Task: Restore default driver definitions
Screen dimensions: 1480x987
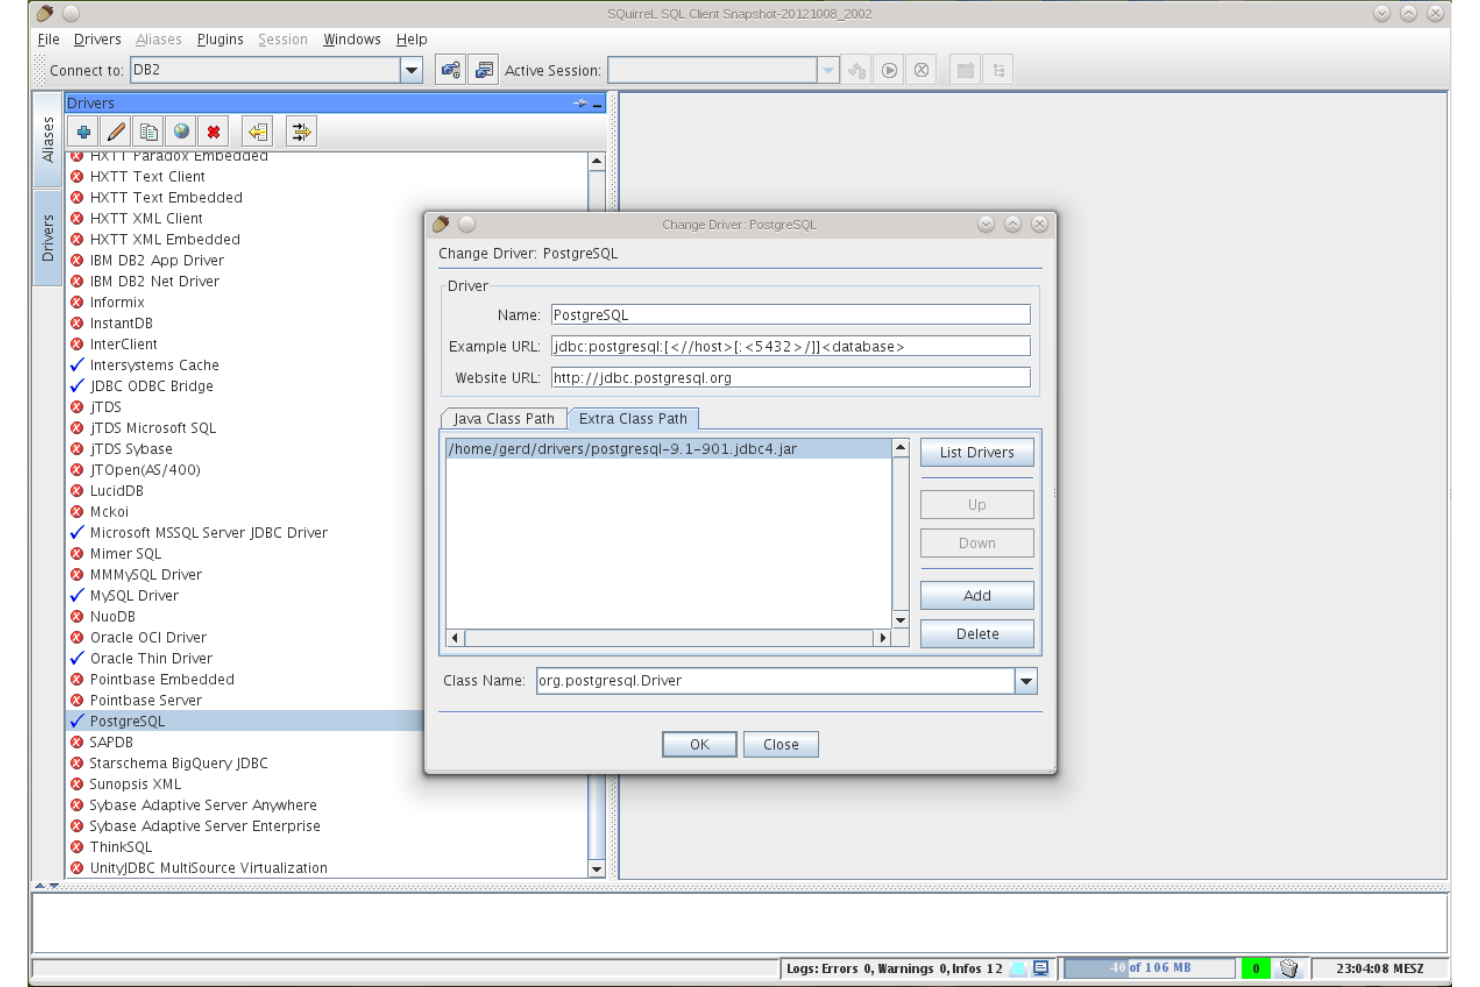Action: click(257, 131)
